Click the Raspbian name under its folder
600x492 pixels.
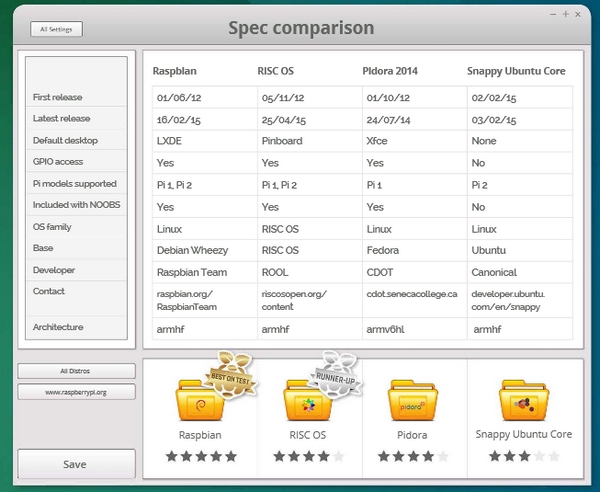(x=200, y=435)
